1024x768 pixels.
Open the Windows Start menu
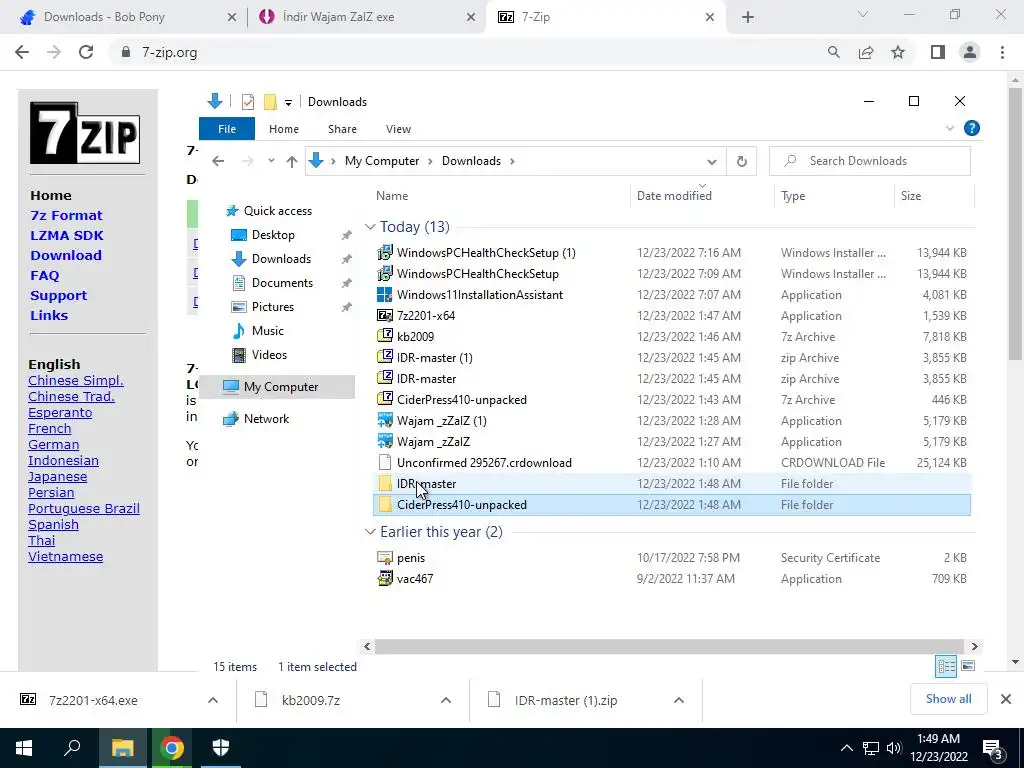point(24,748)
